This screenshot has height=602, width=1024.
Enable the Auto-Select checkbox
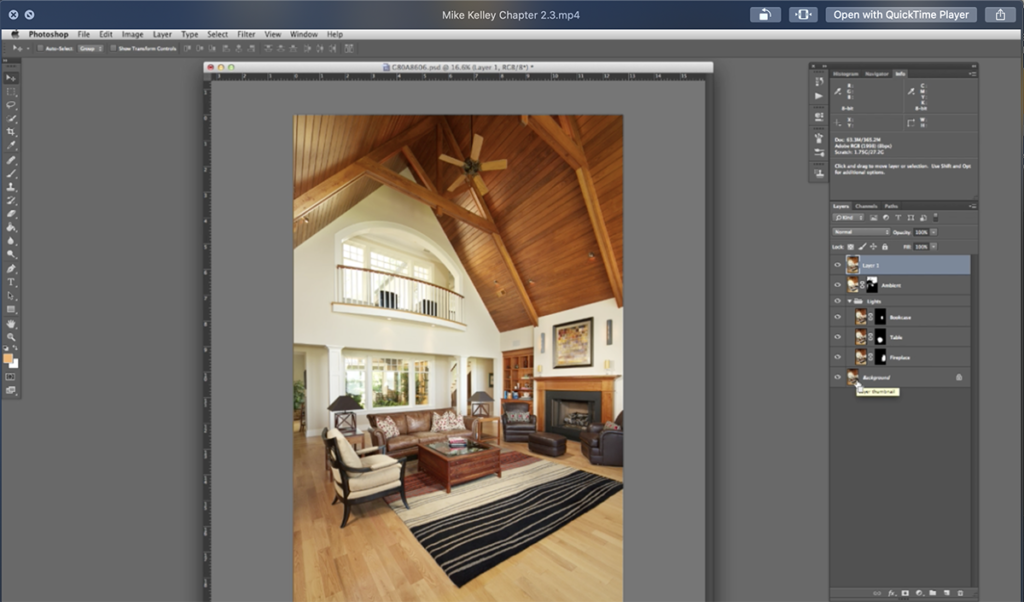pos(40,48)
